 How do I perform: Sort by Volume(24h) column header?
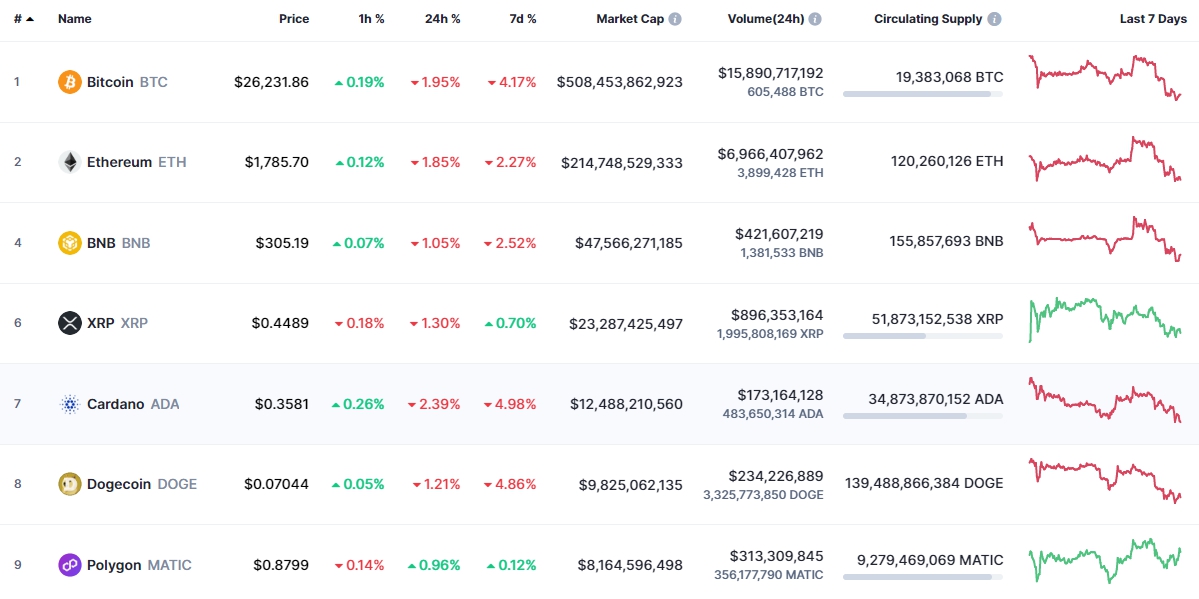tap(766, 19)
